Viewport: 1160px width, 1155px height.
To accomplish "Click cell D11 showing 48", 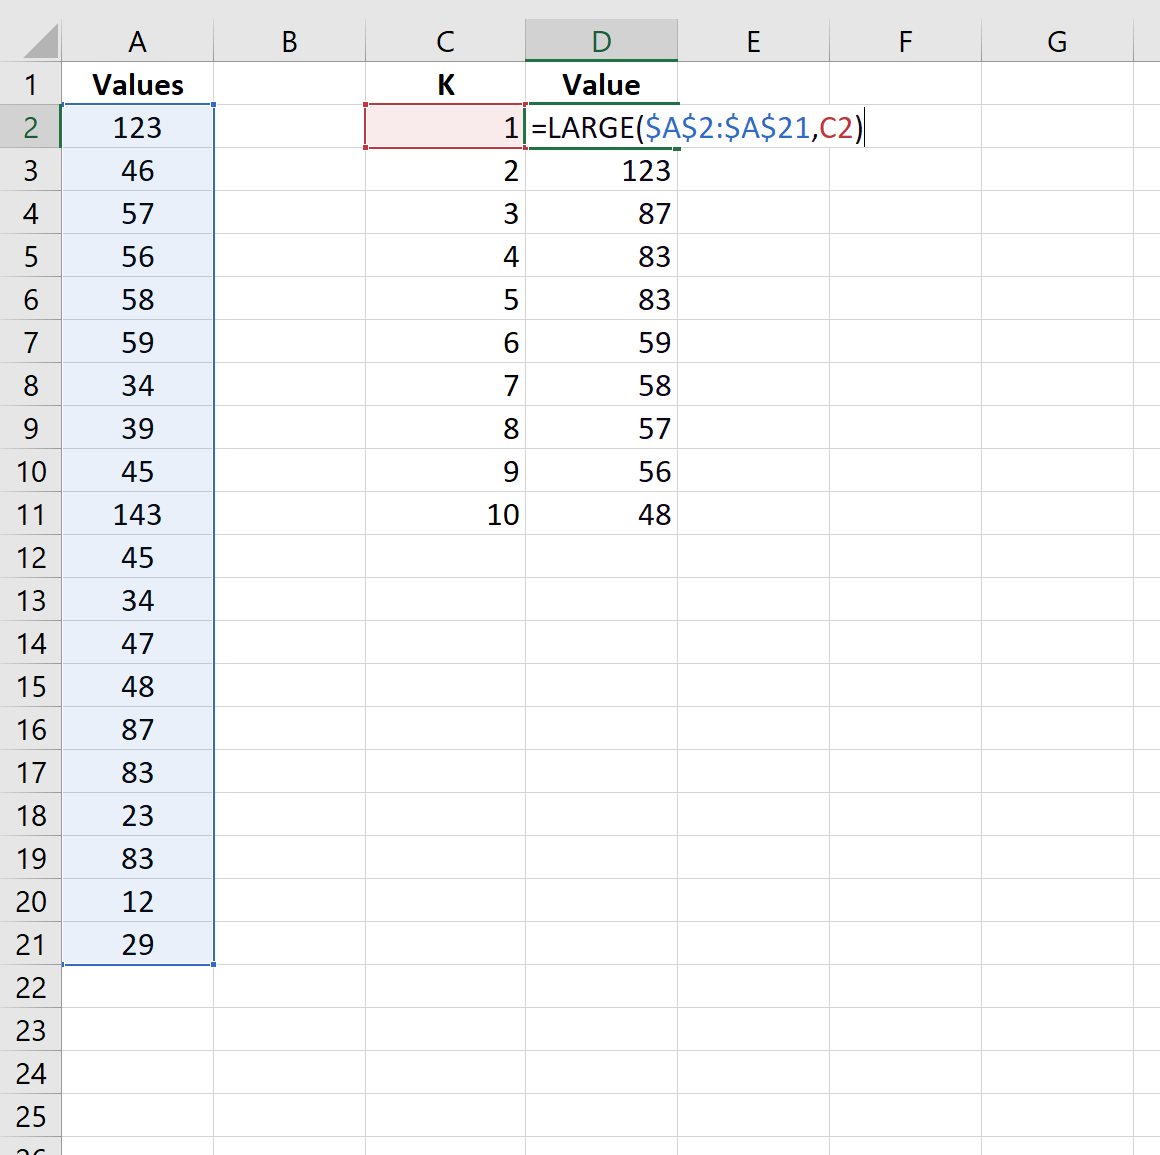I will pyautogui.click(x=601, y=513).
